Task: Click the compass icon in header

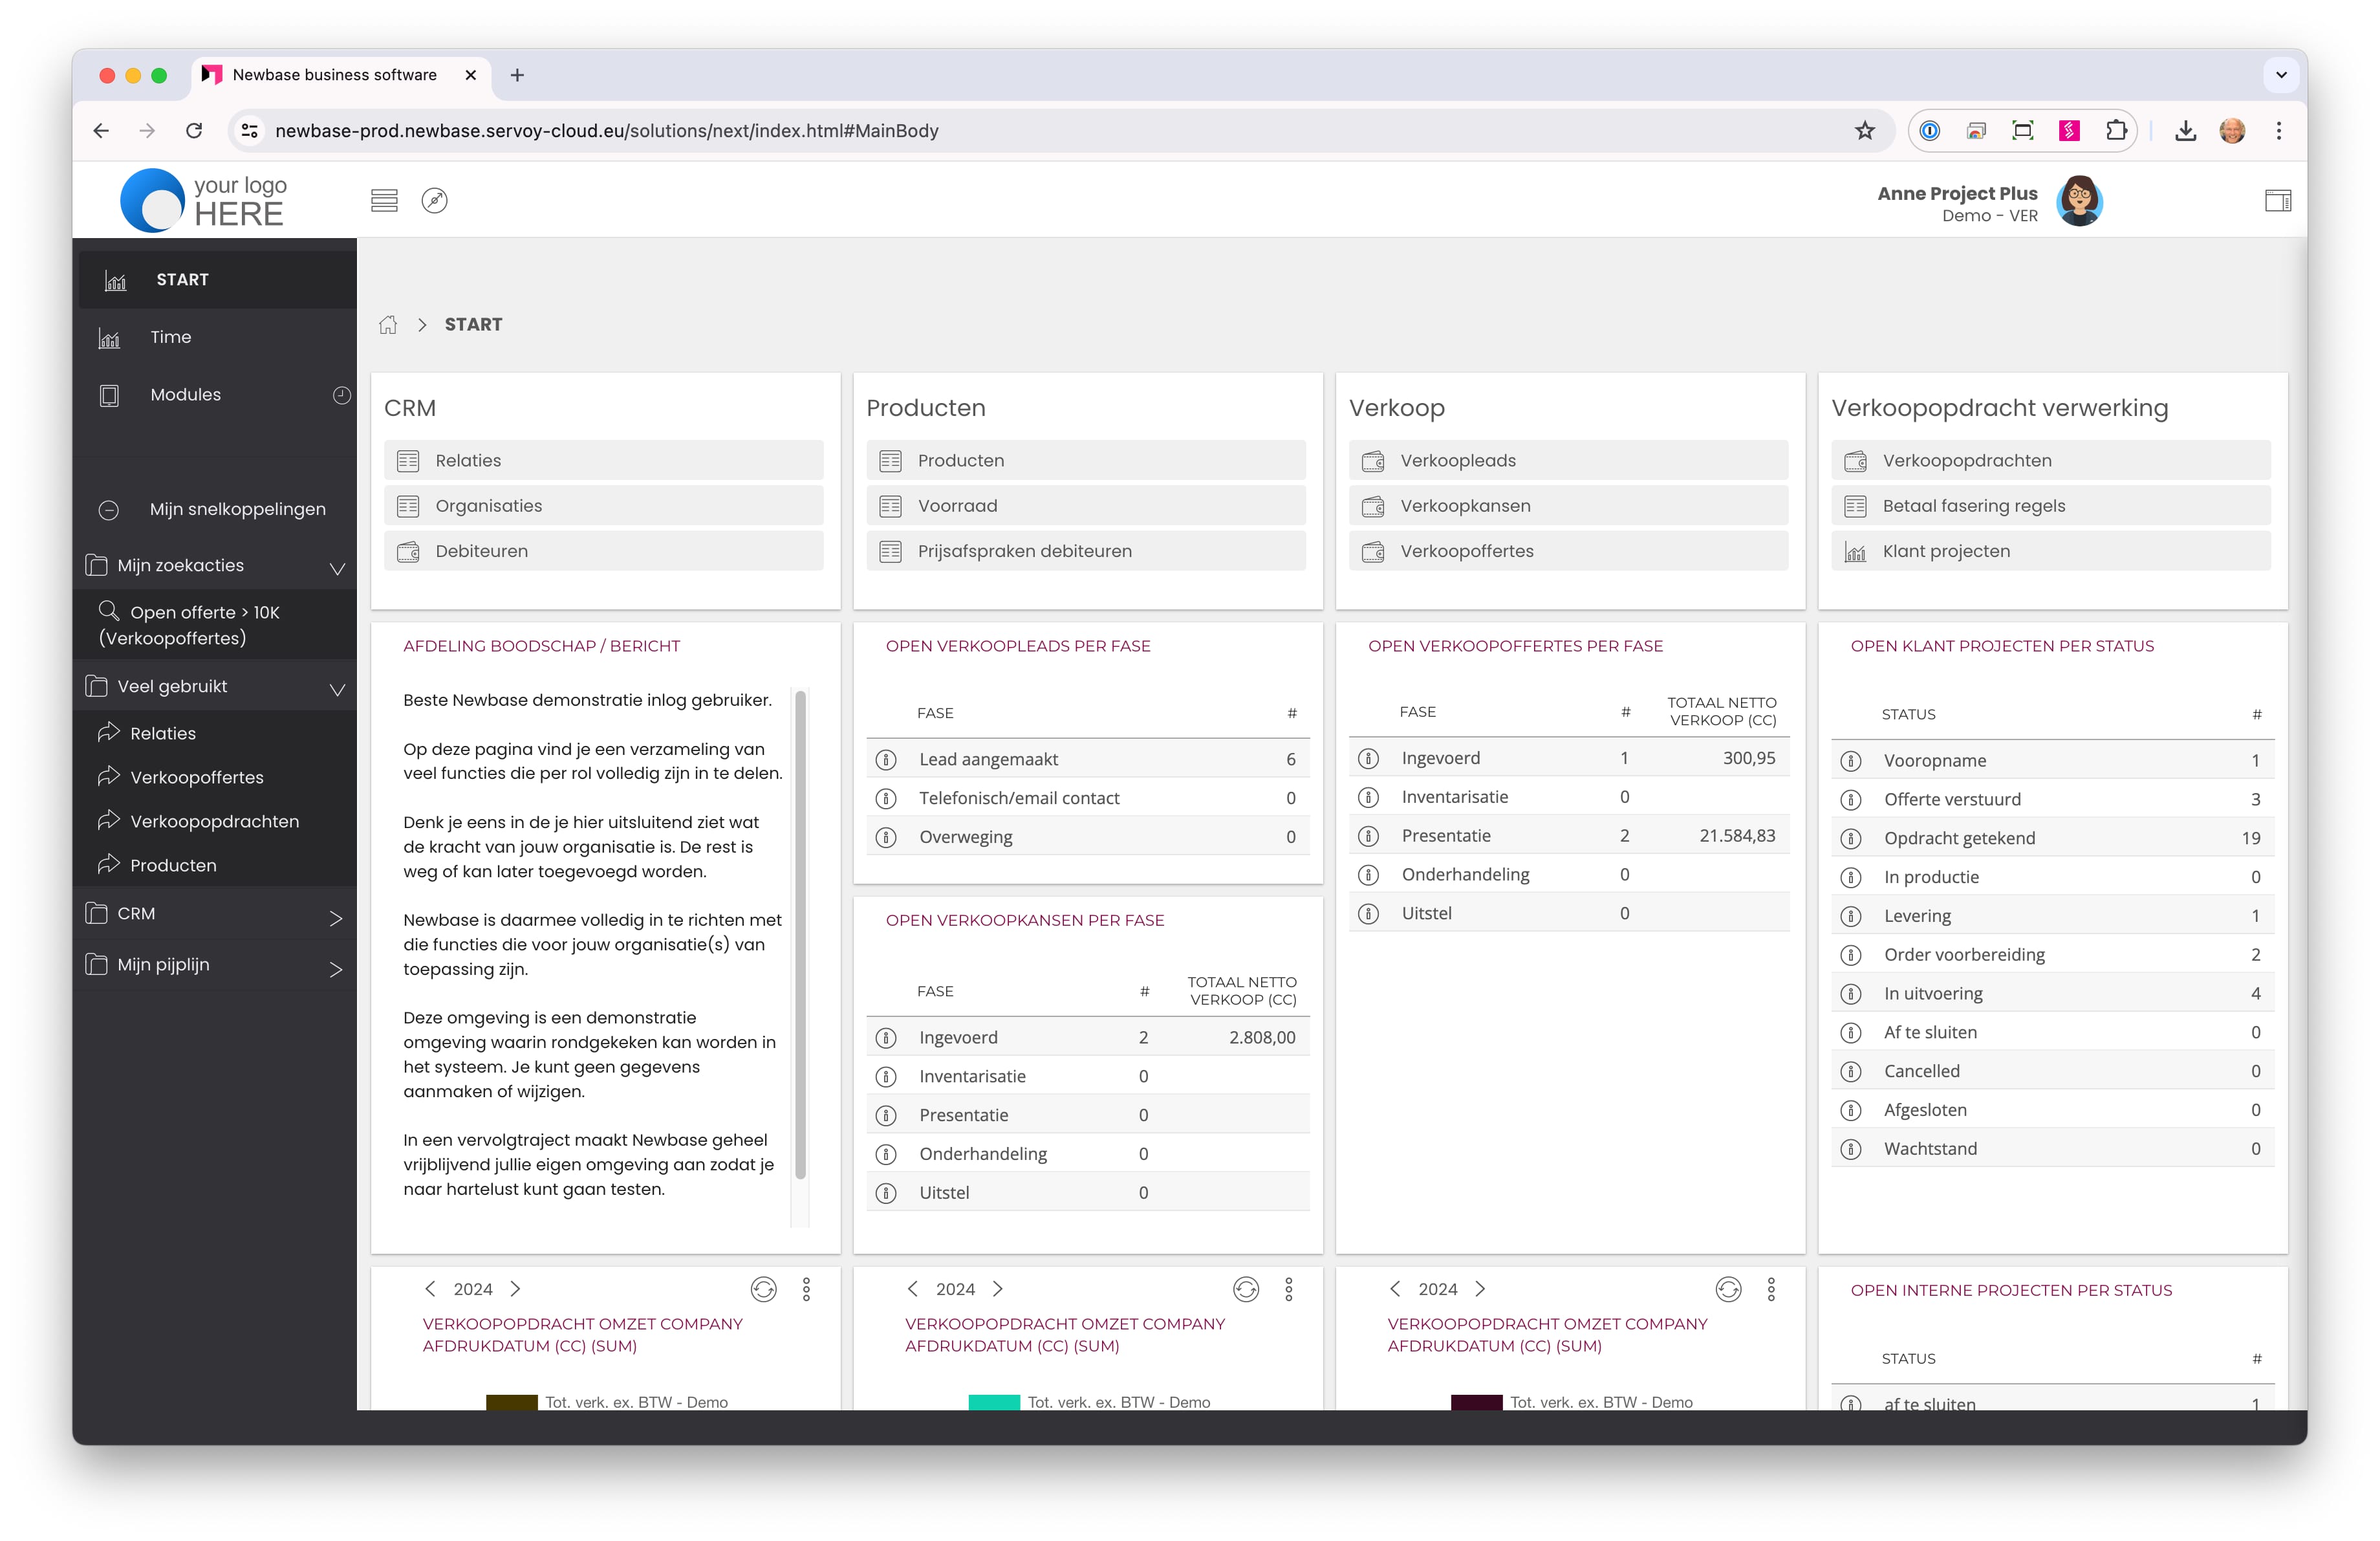Action: [x=434, y=200]
